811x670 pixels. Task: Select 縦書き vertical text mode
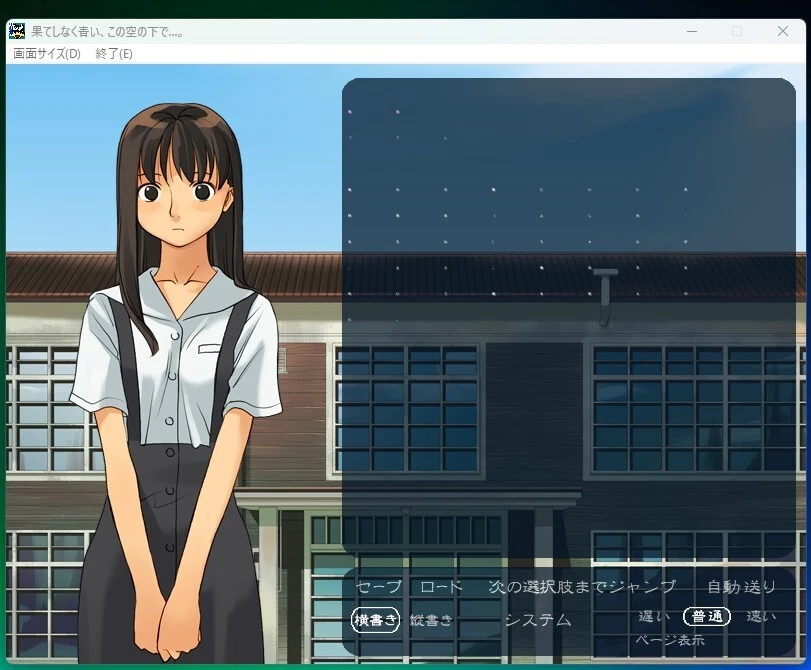(431, 620)
